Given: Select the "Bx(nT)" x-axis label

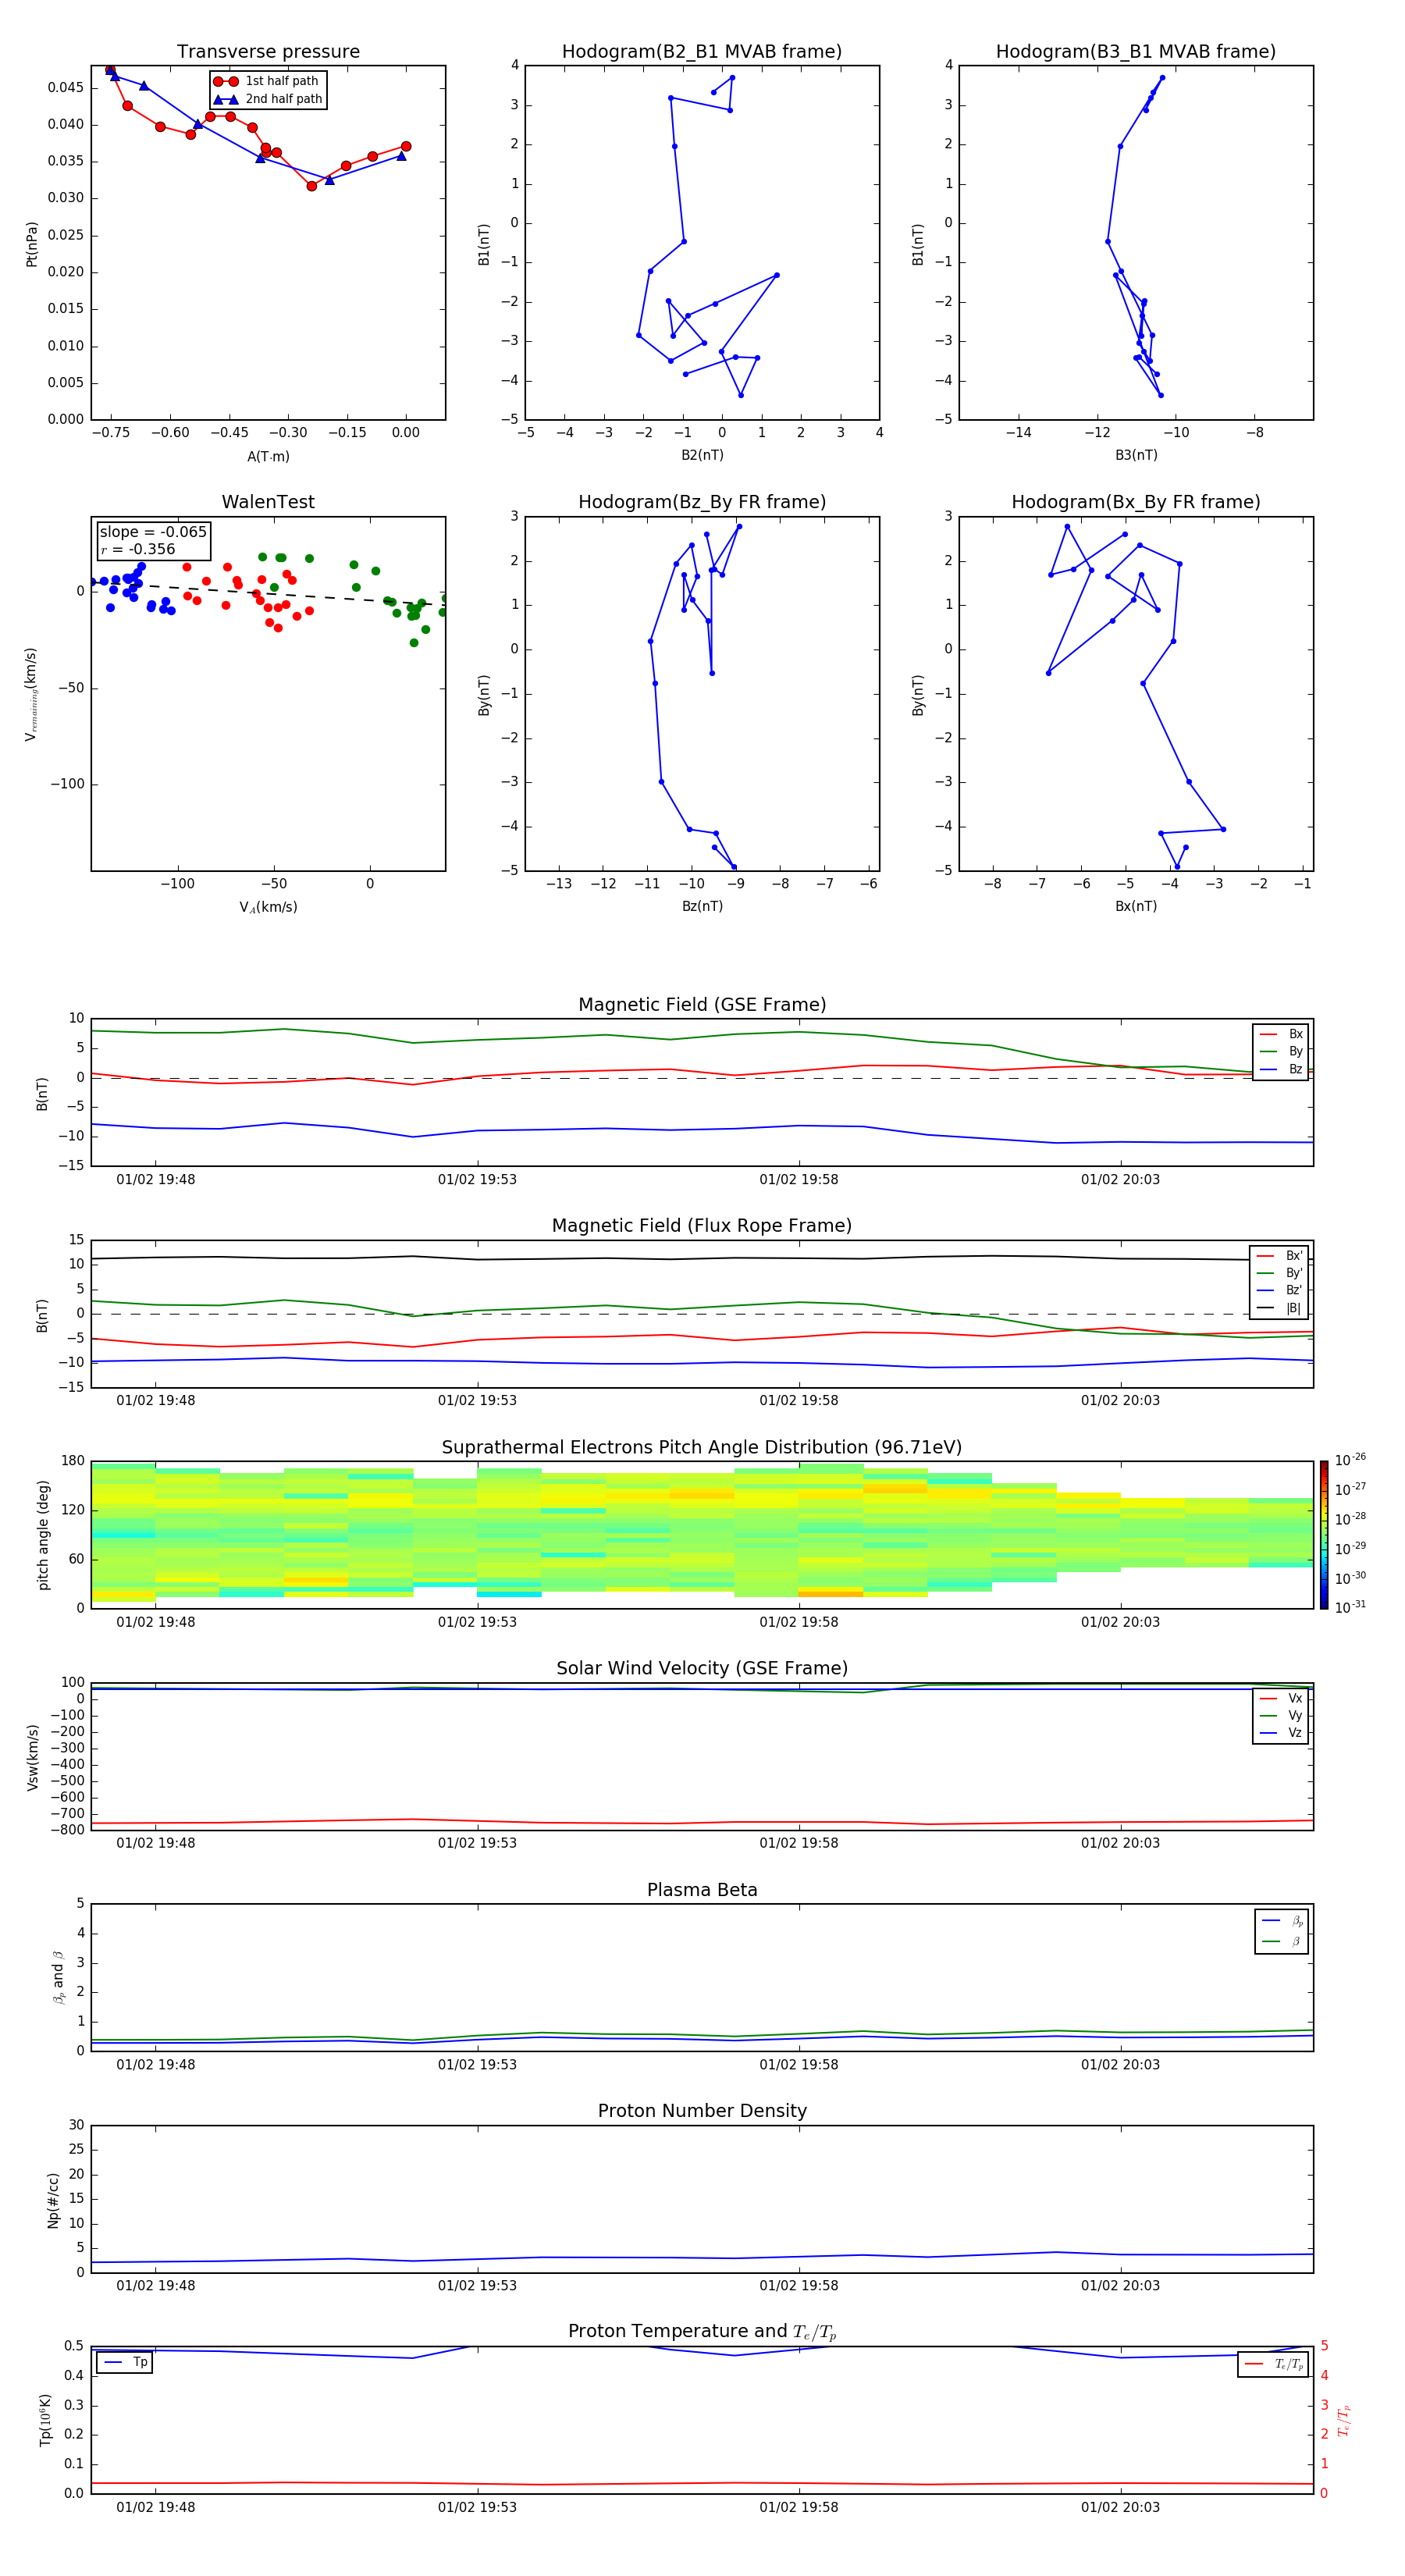Looking at the screenshot, I should tap(1136, 906).
